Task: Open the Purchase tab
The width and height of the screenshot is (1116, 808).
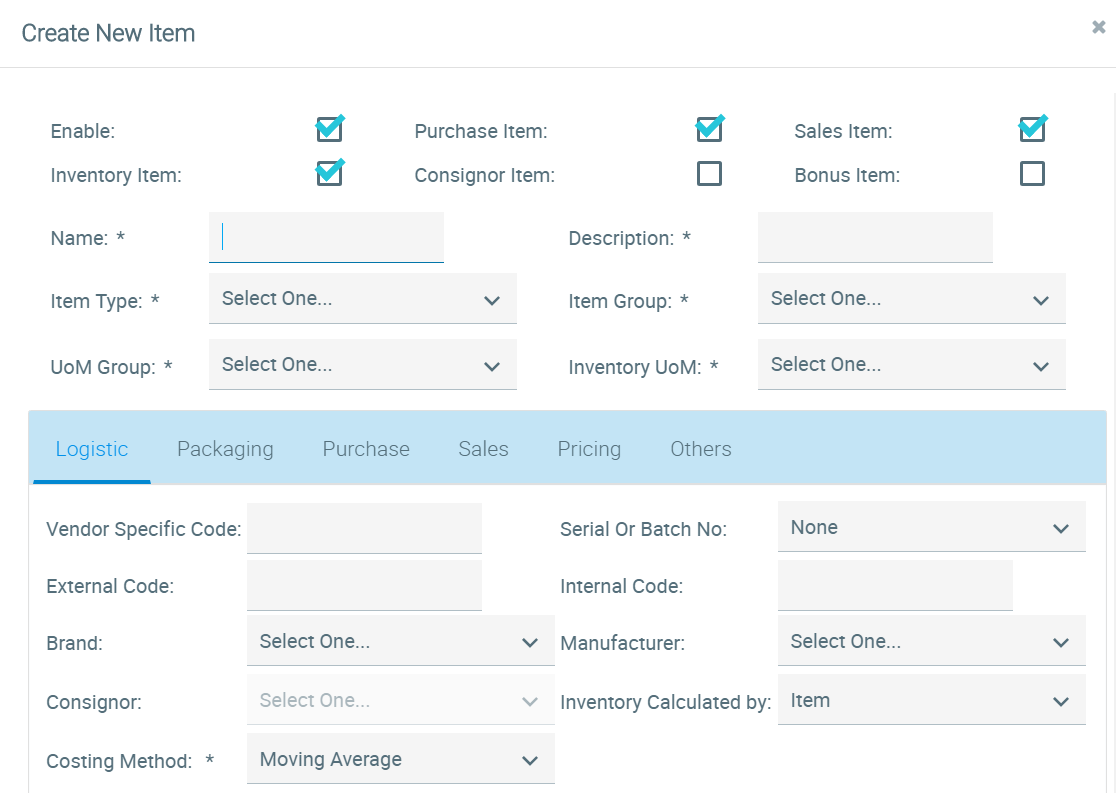Action: point(366,449)
